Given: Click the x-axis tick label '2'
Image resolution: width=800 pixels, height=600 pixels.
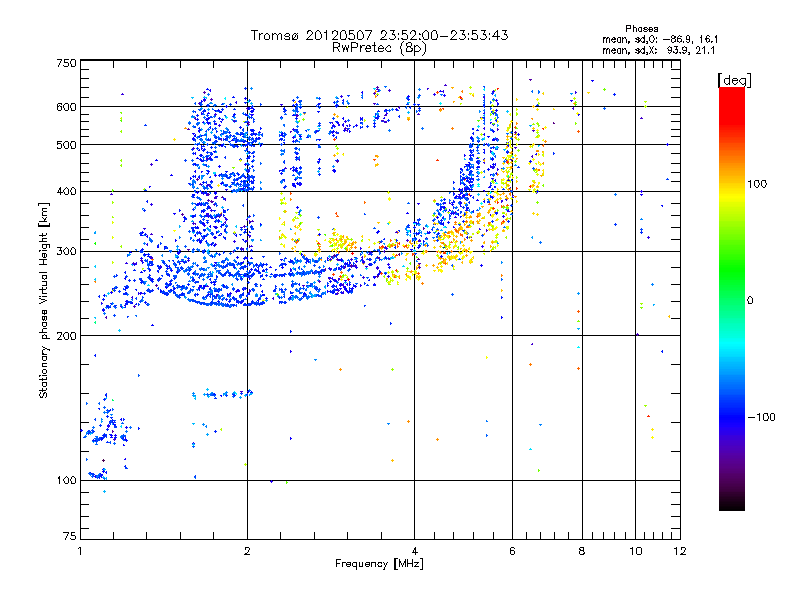Looking at the screenshot, I should tap(247, 551).
